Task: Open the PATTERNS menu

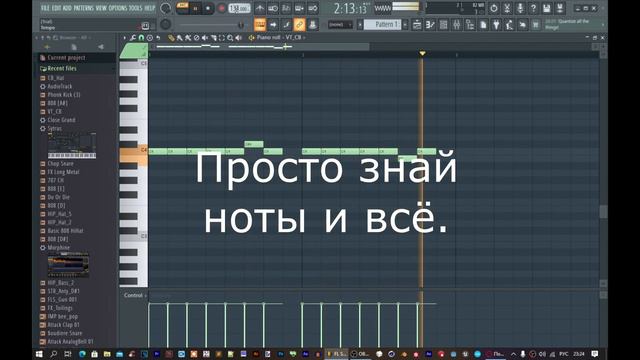Action: [83, 8]
